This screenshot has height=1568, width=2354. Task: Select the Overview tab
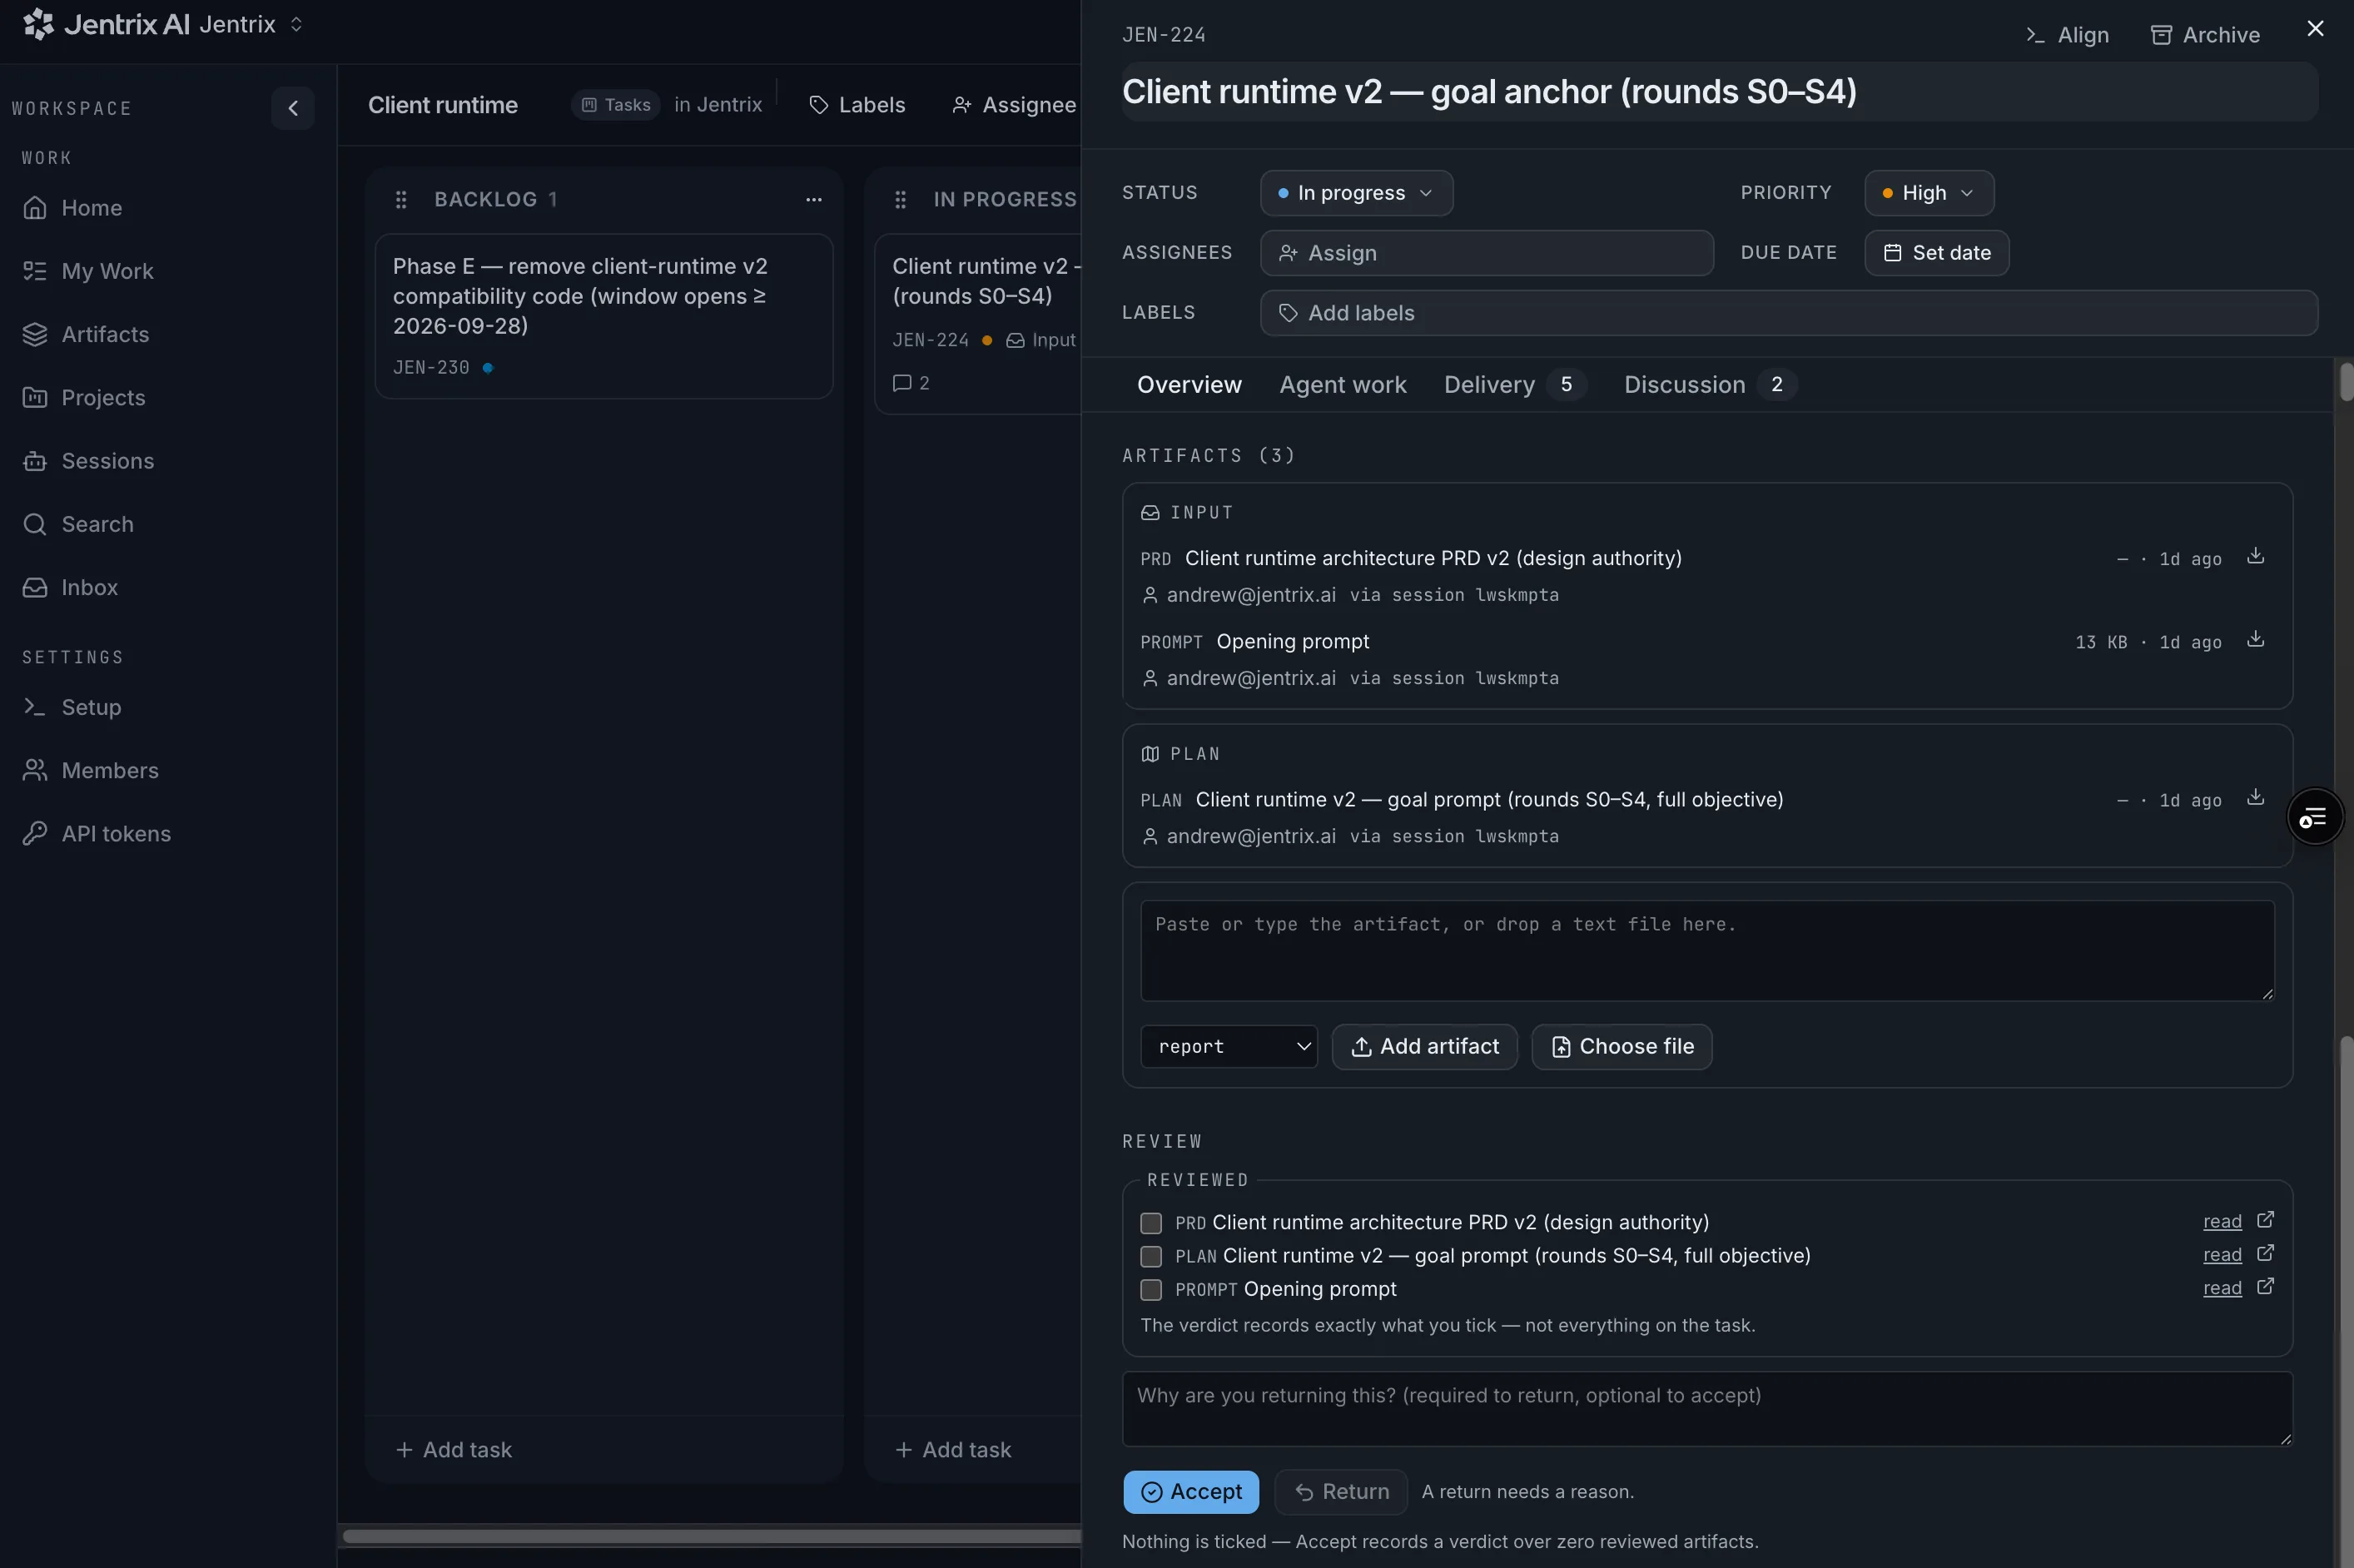(1189, 385)
